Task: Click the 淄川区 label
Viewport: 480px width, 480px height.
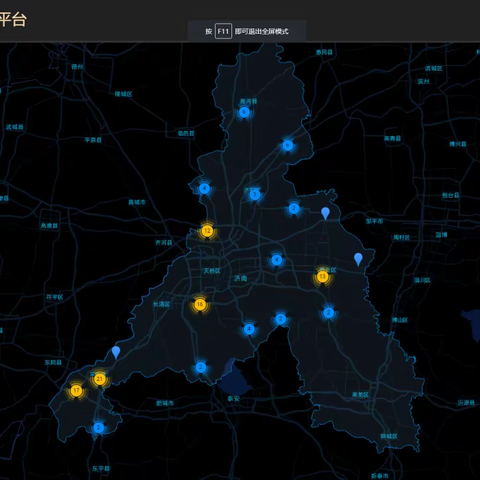Action: pyautogui.click(x=422, y=280)
